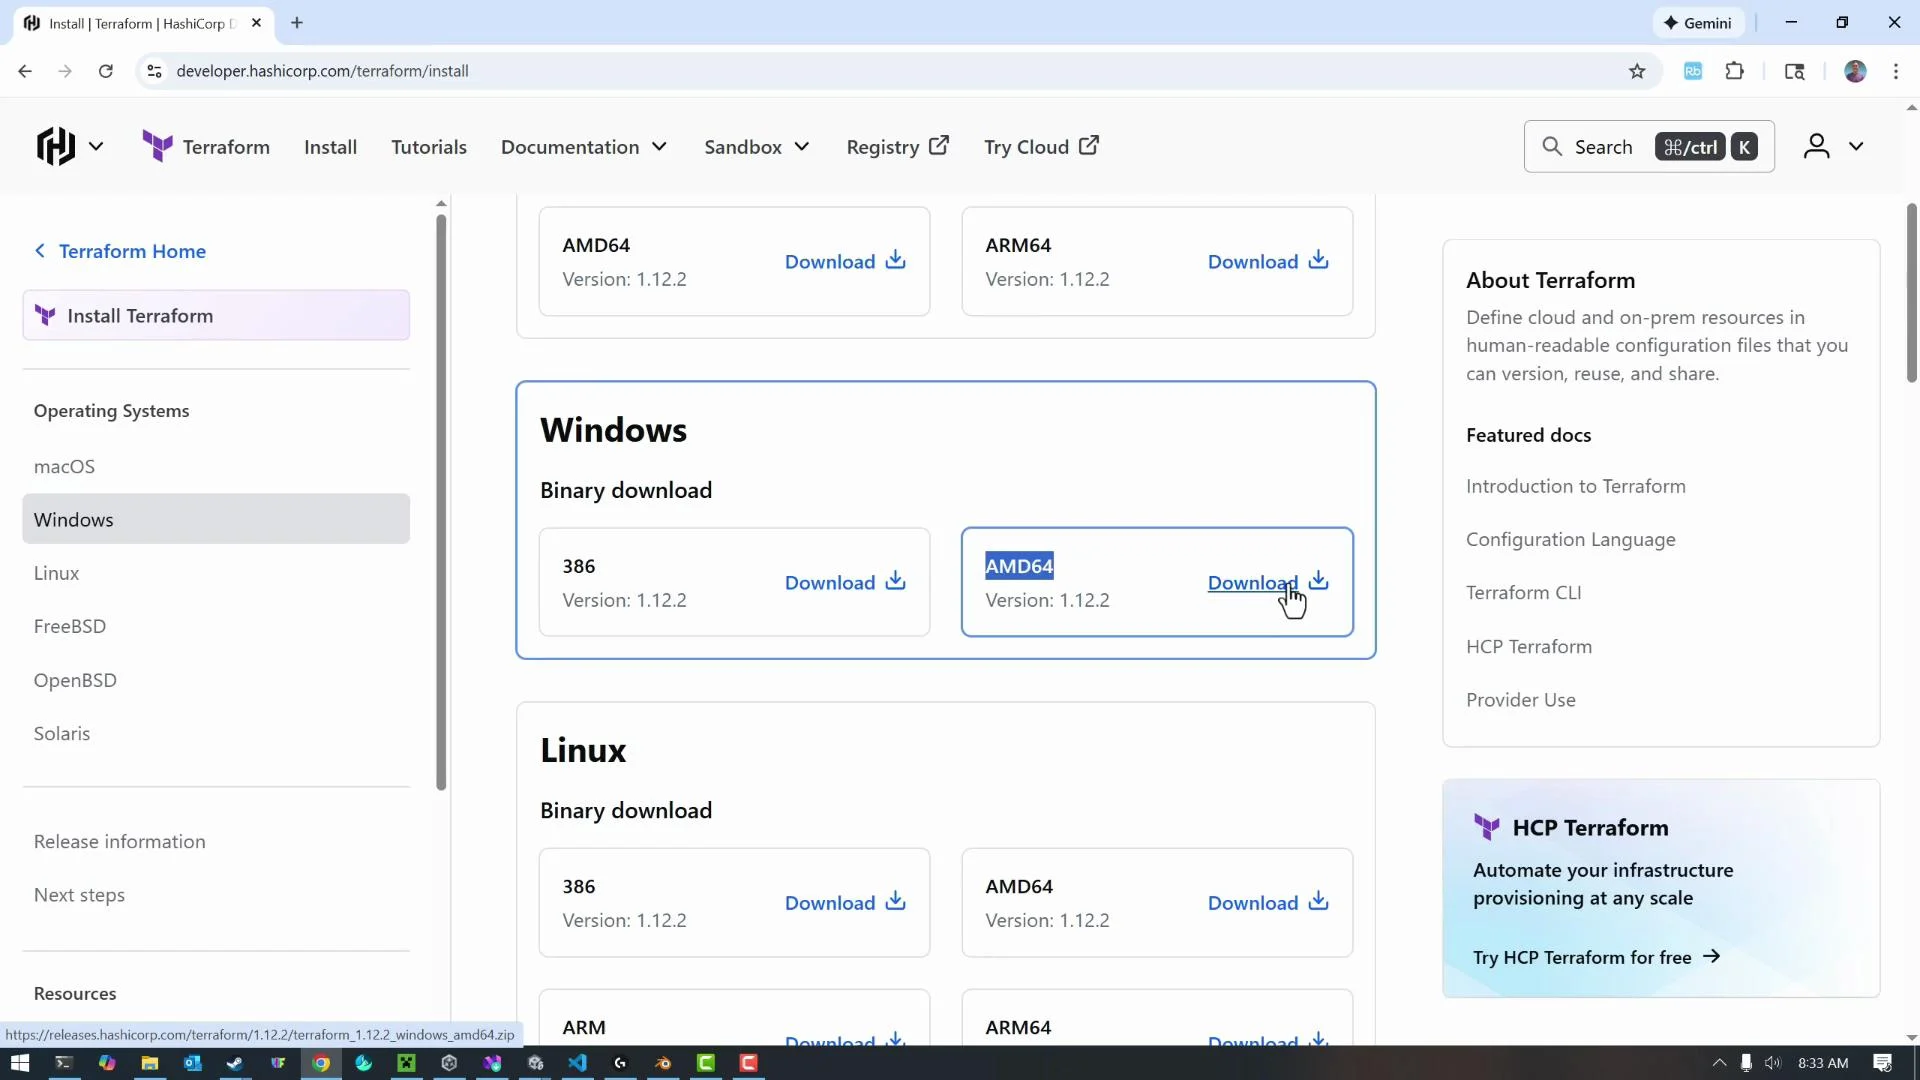The image size is (1920, 1080).
Task: Click the browser forward arrow
Action: pyautogui.click(x=65, y=71)
